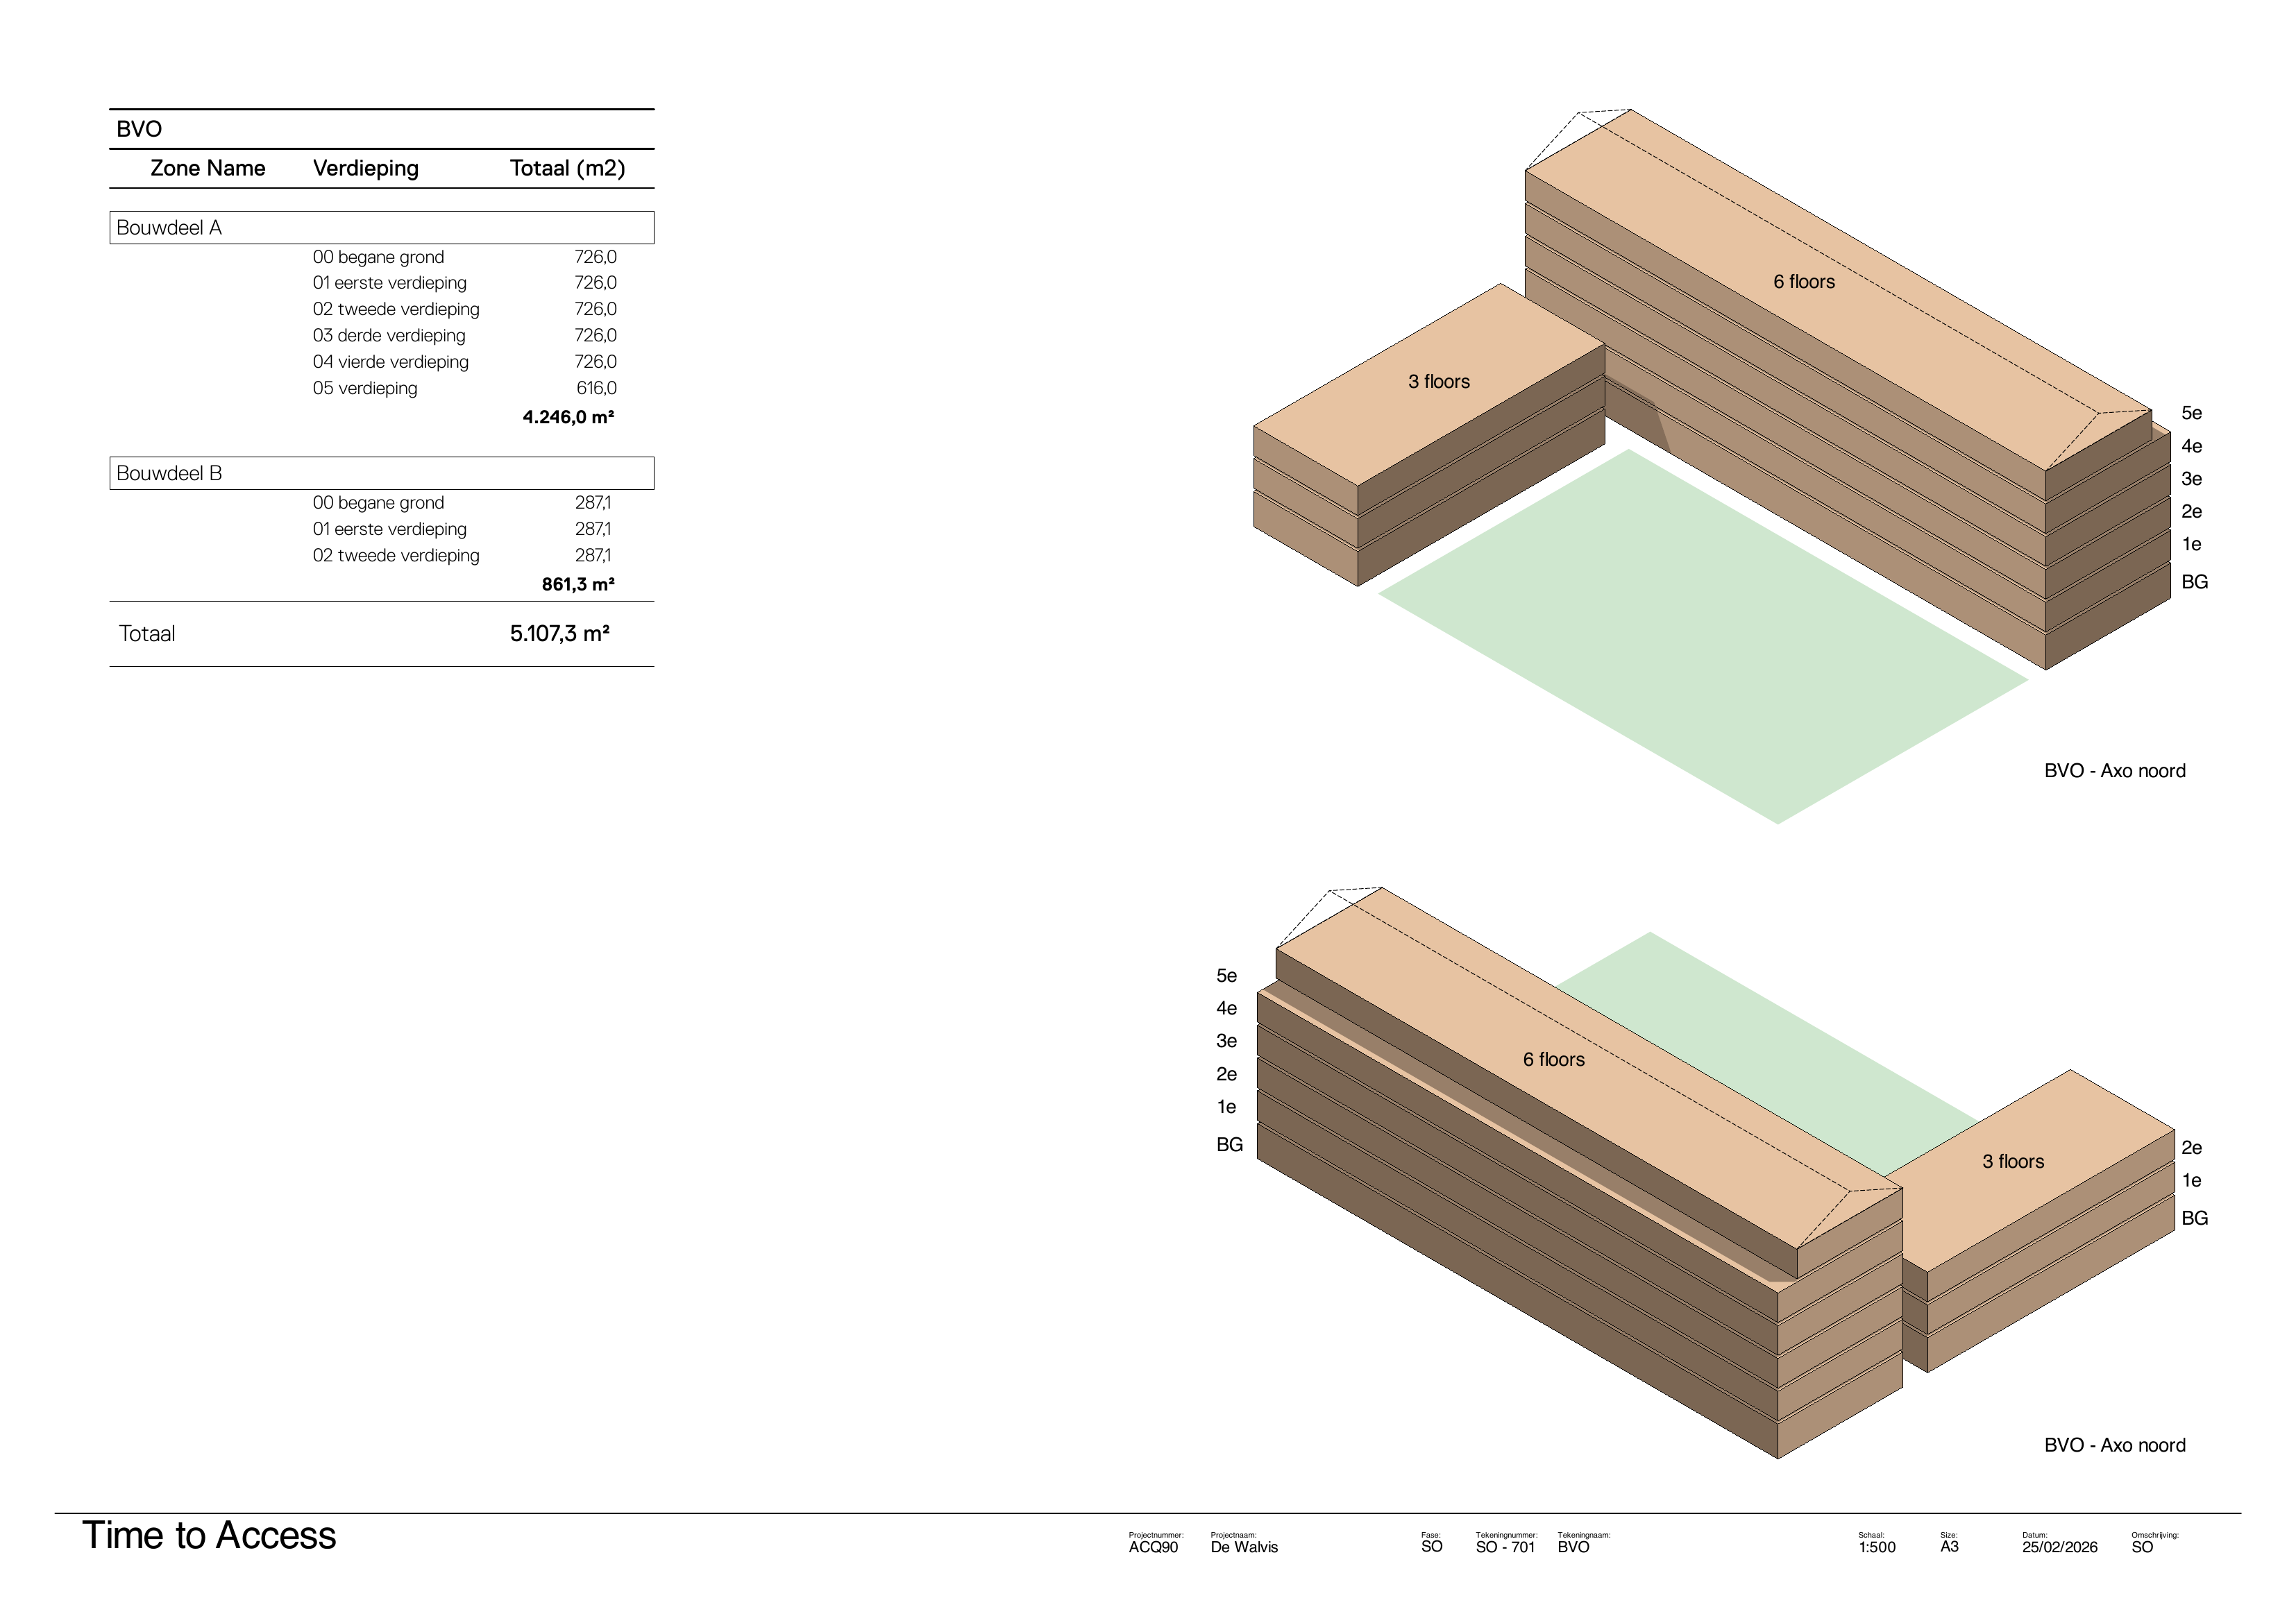Screen dimensions: 2296x1623
Task: Click the lower 'BVO - Axo noord' caption
Action: 2114,1445
